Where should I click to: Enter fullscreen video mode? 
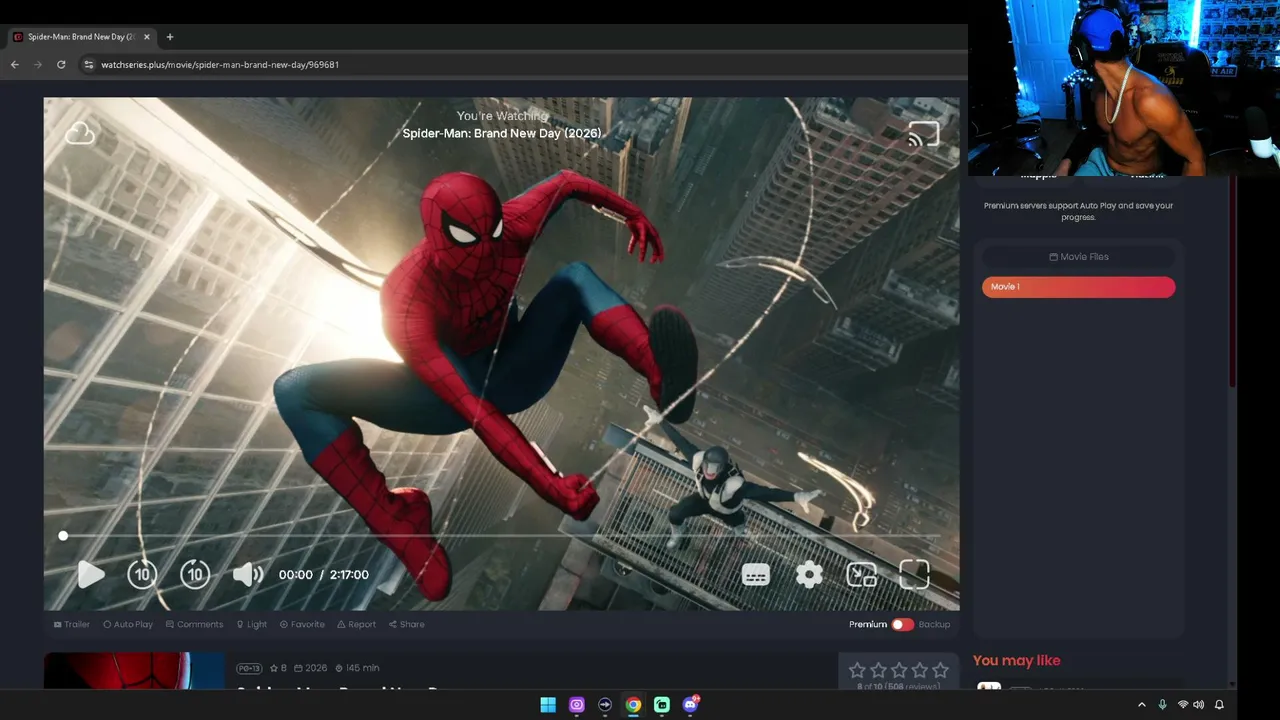[914, 574]
